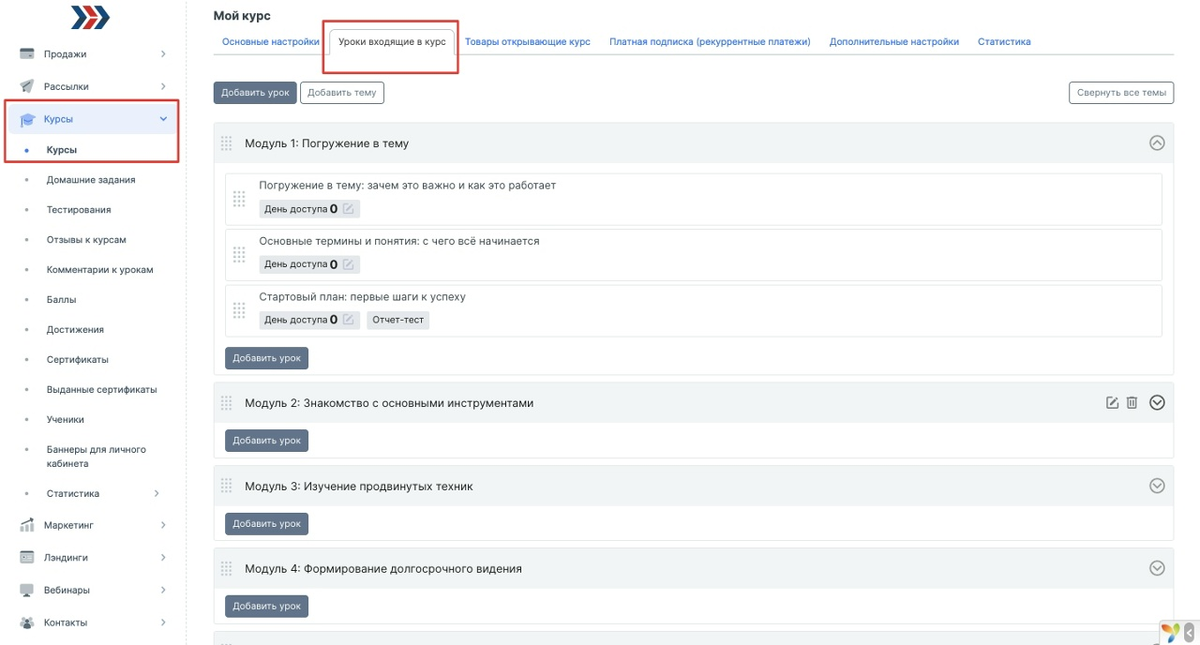Click drag handle of Модуль 2

tap(226, 403)
